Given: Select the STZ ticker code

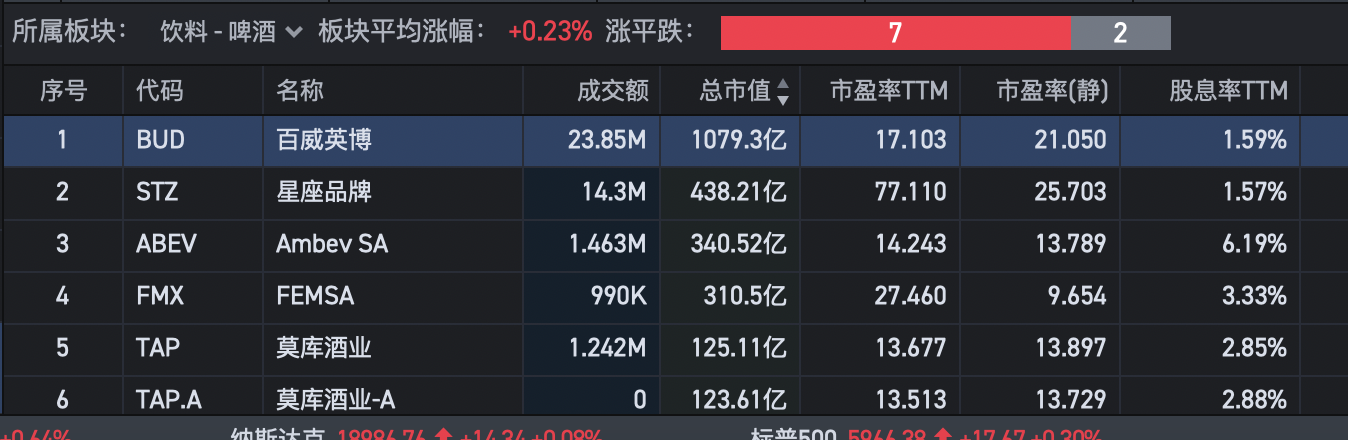Looking at the screenshot, I should tap(157, 191).
